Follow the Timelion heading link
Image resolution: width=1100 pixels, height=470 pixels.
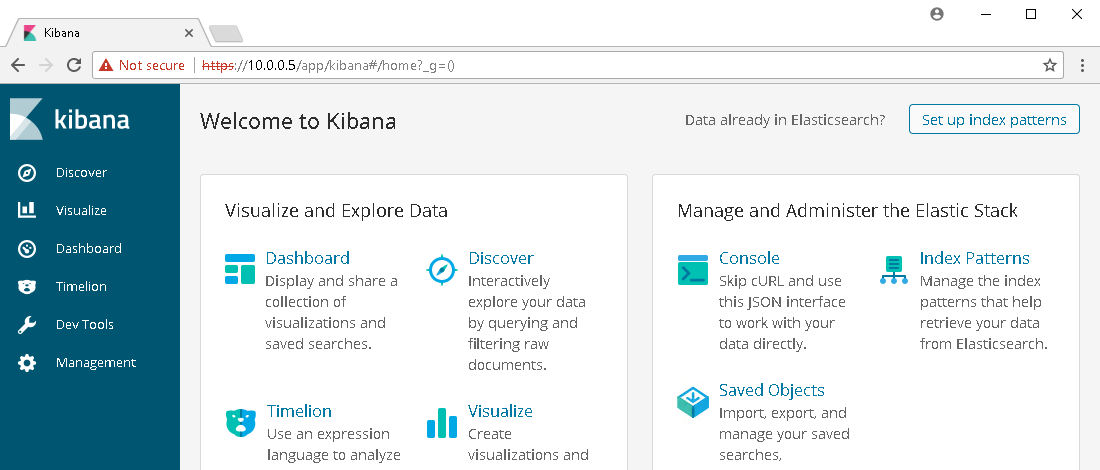click(x=299, y=411)
